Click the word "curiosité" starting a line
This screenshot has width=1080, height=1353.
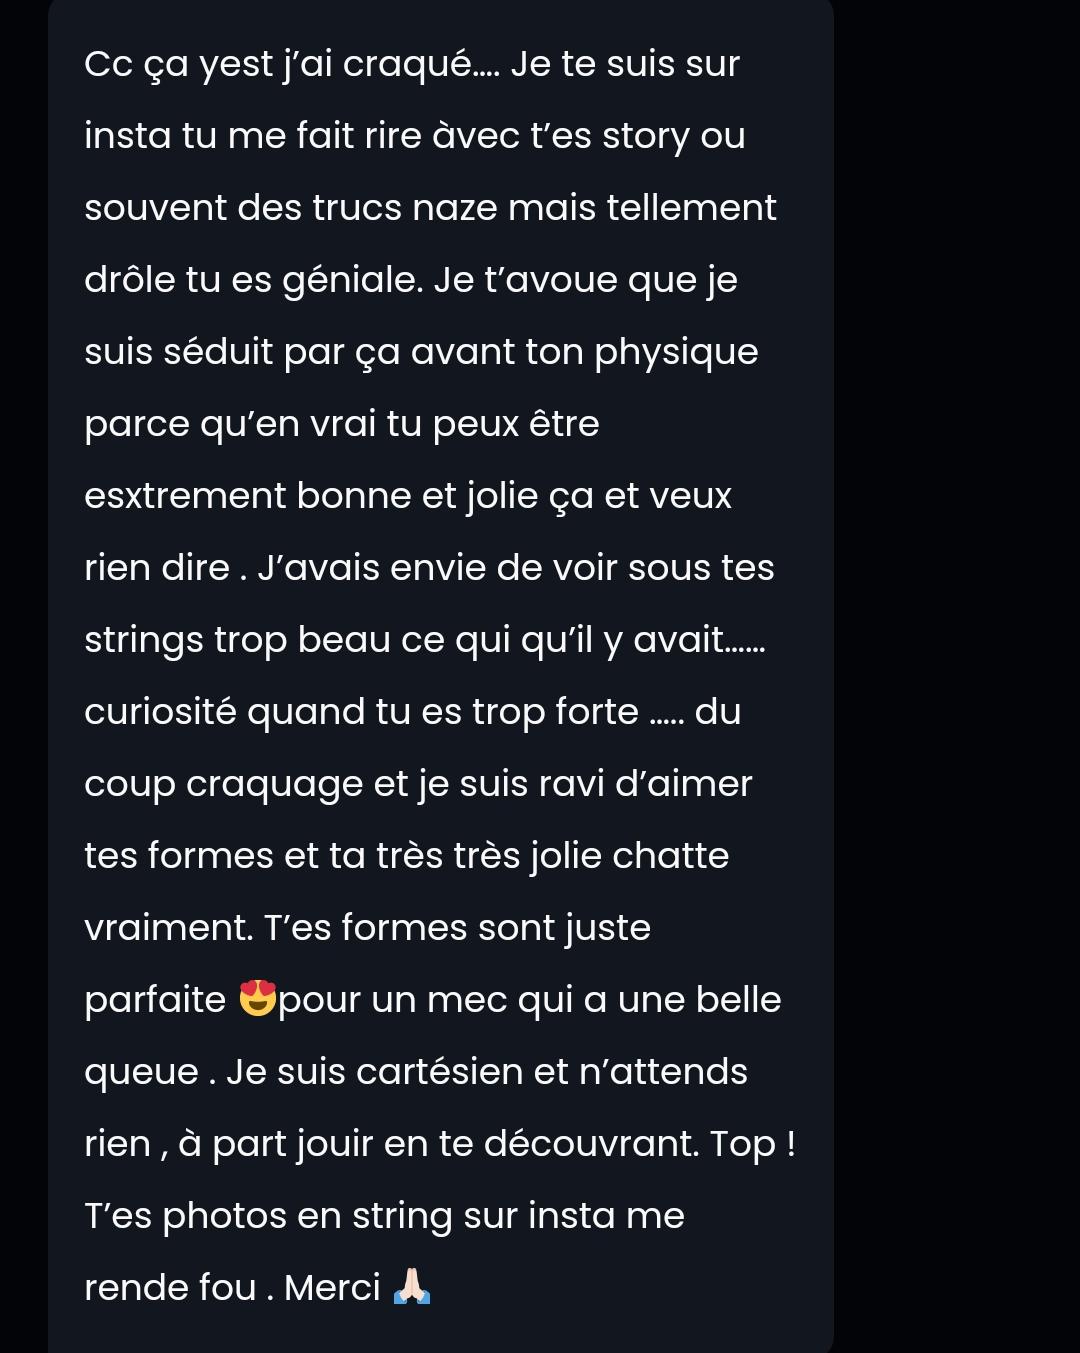pyautogui.click(x=160, y=712)
